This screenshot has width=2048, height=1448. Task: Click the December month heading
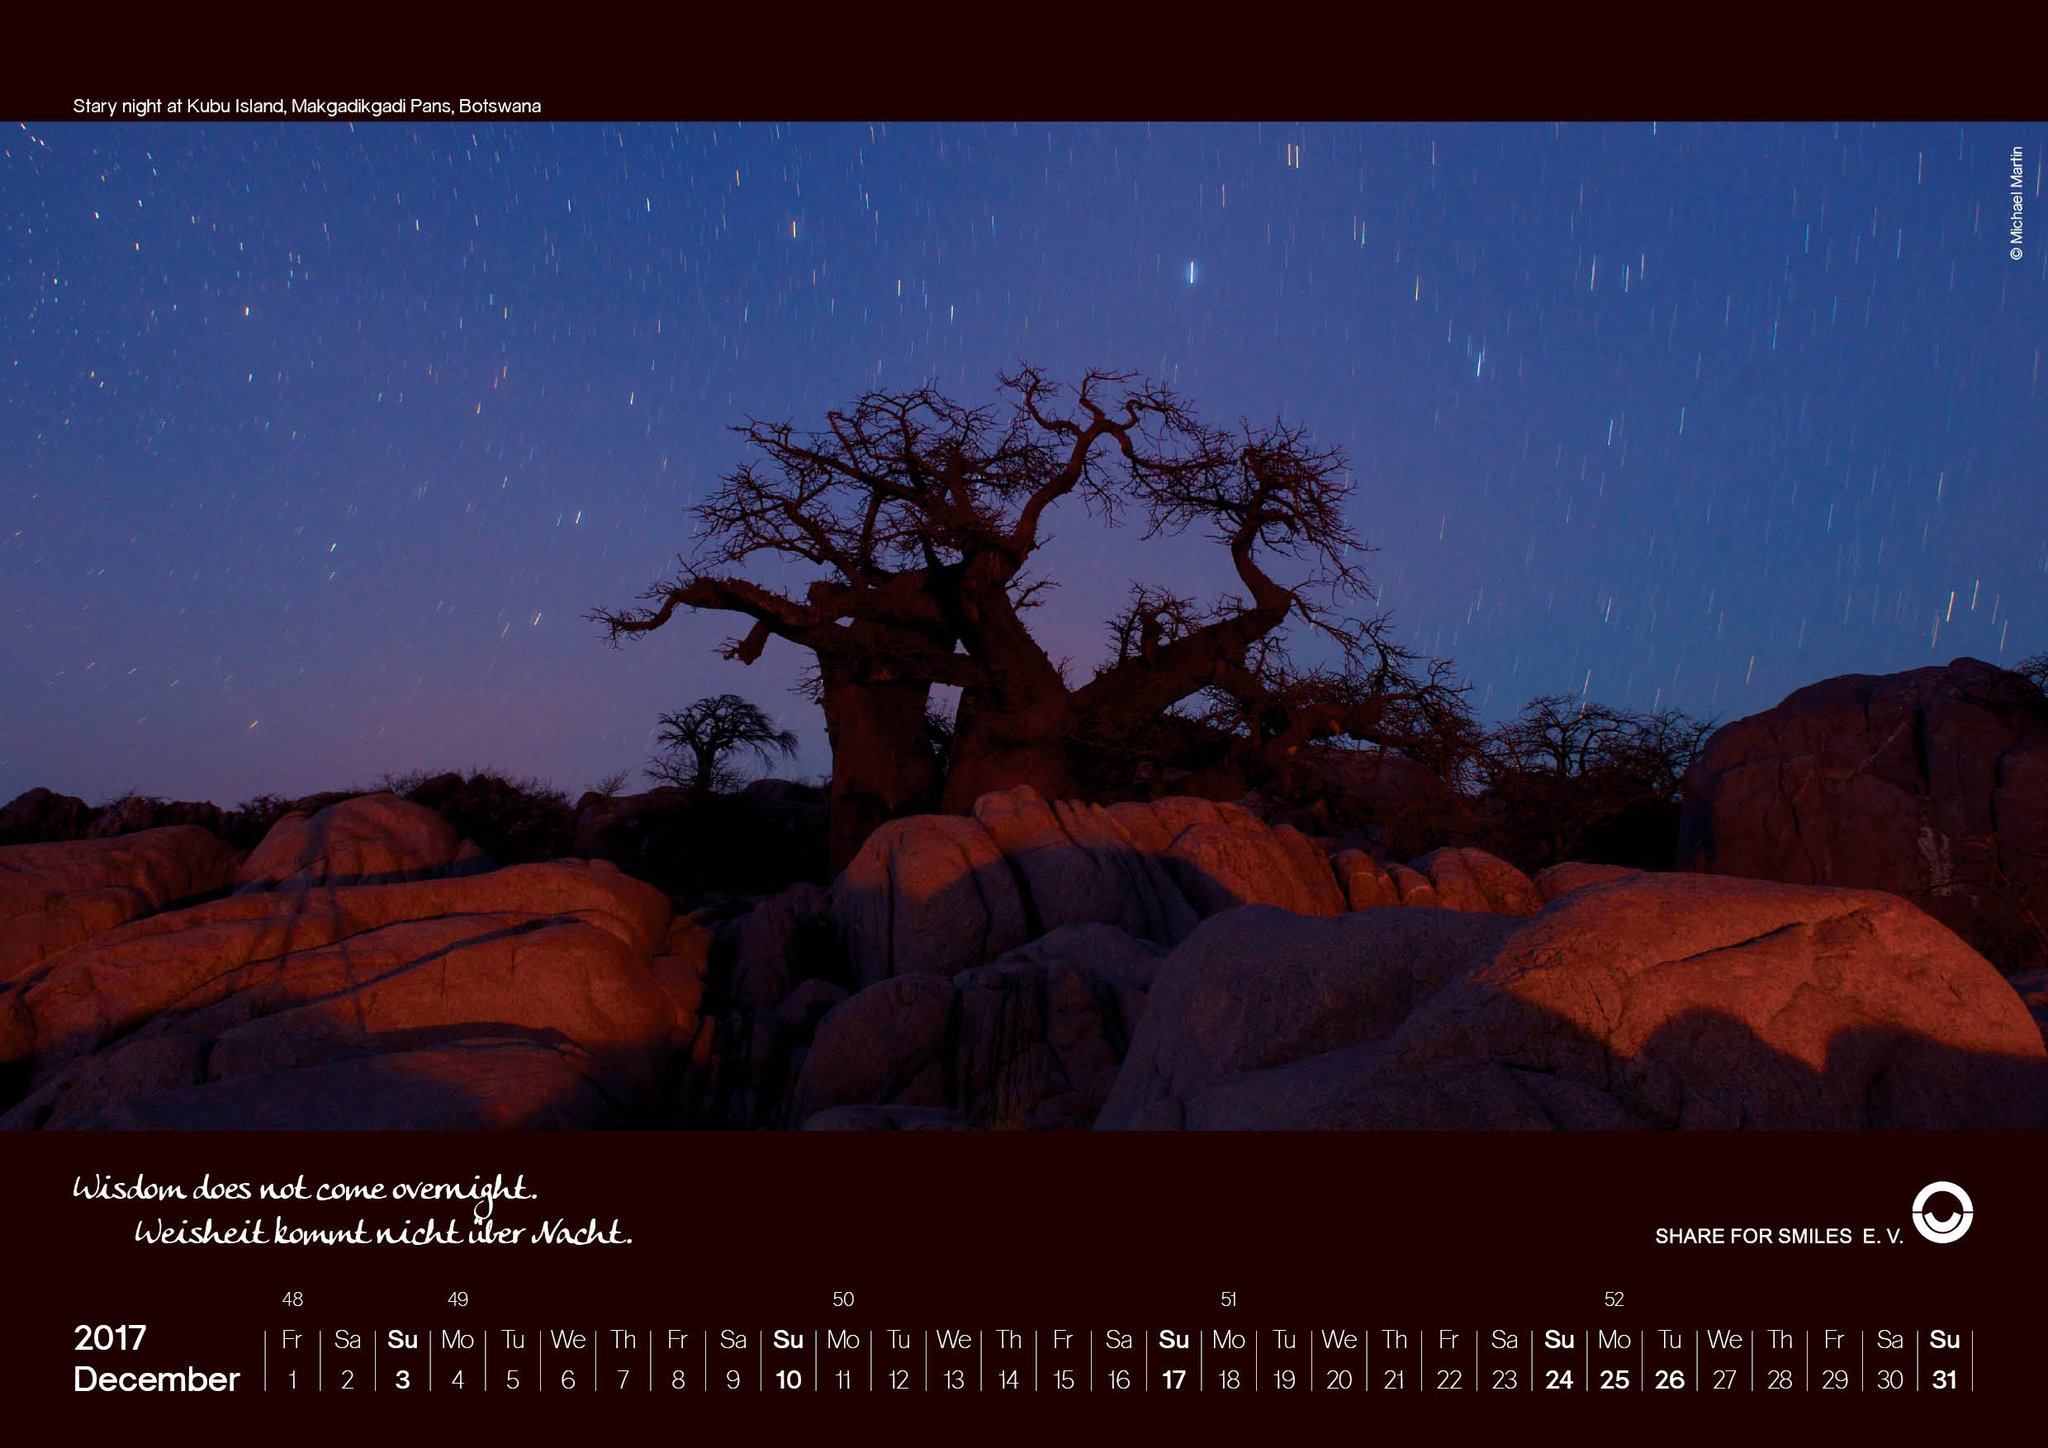(156, 1379)
